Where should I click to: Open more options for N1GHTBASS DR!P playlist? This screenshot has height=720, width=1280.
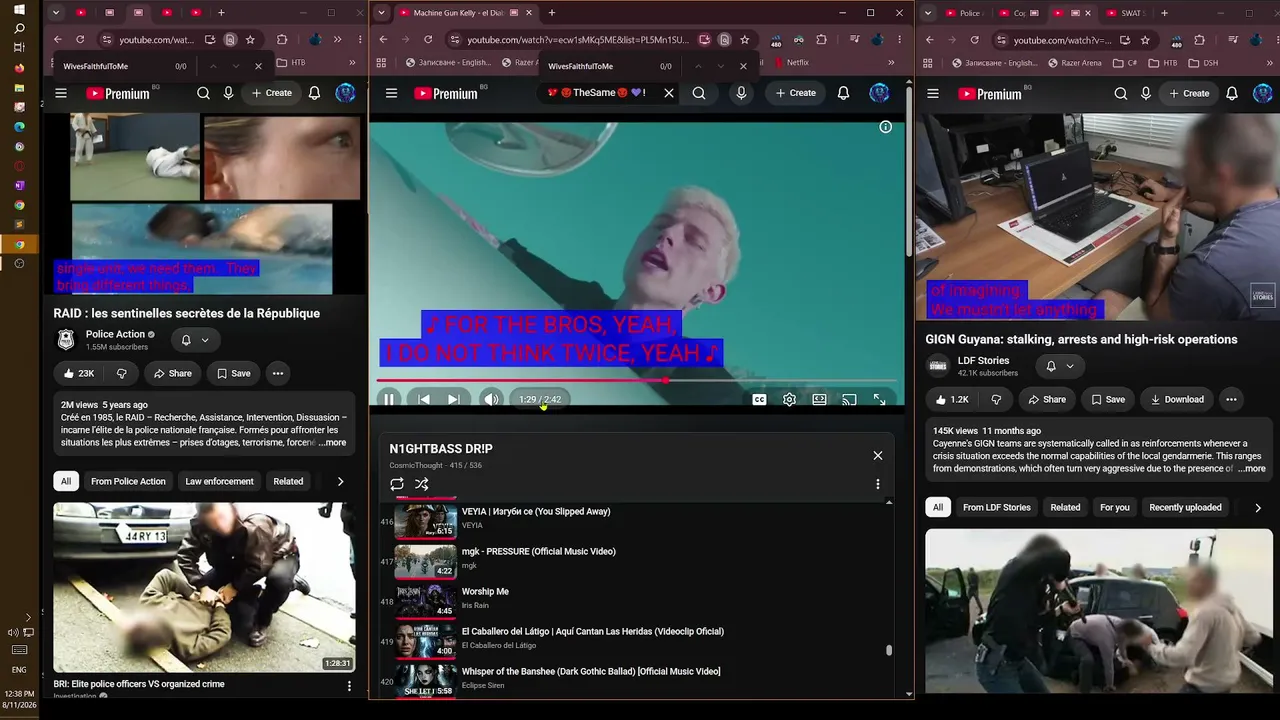click(x=878, y=484)
